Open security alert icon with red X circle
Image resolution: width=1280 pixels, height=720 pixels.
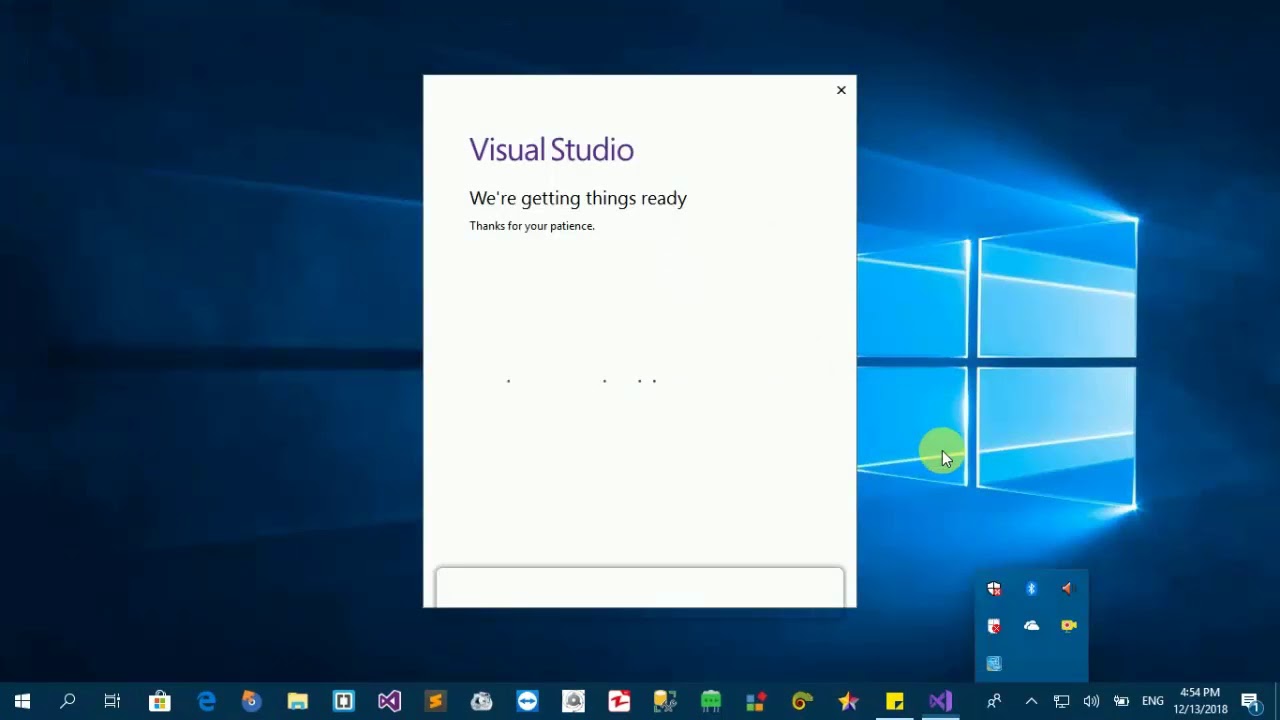(x=994, y=626)
